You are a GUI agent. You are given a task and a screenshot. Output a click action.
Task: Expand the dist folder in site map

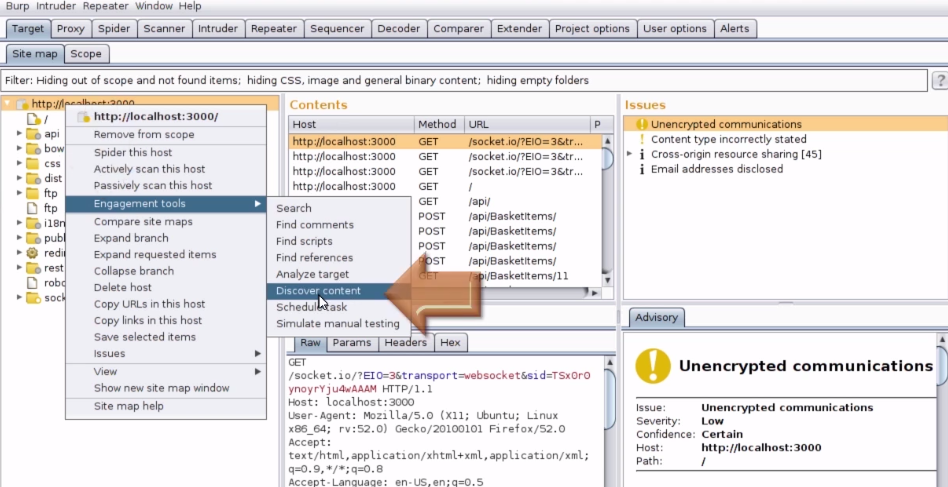pyautogui.click(x=19, y=178)
